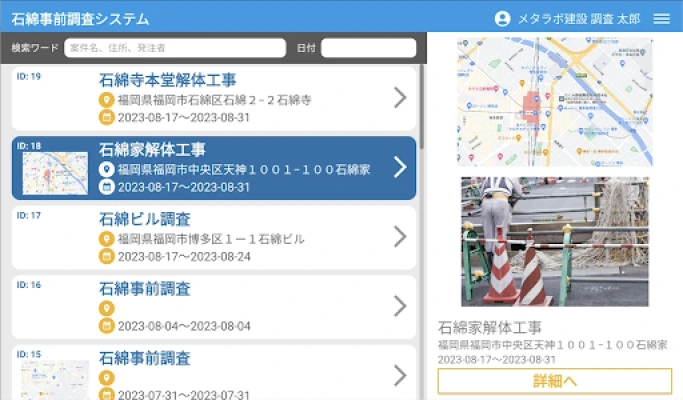
Task: Click calendar icon in ID 16 entry
Action: click(x=107, y=326)
